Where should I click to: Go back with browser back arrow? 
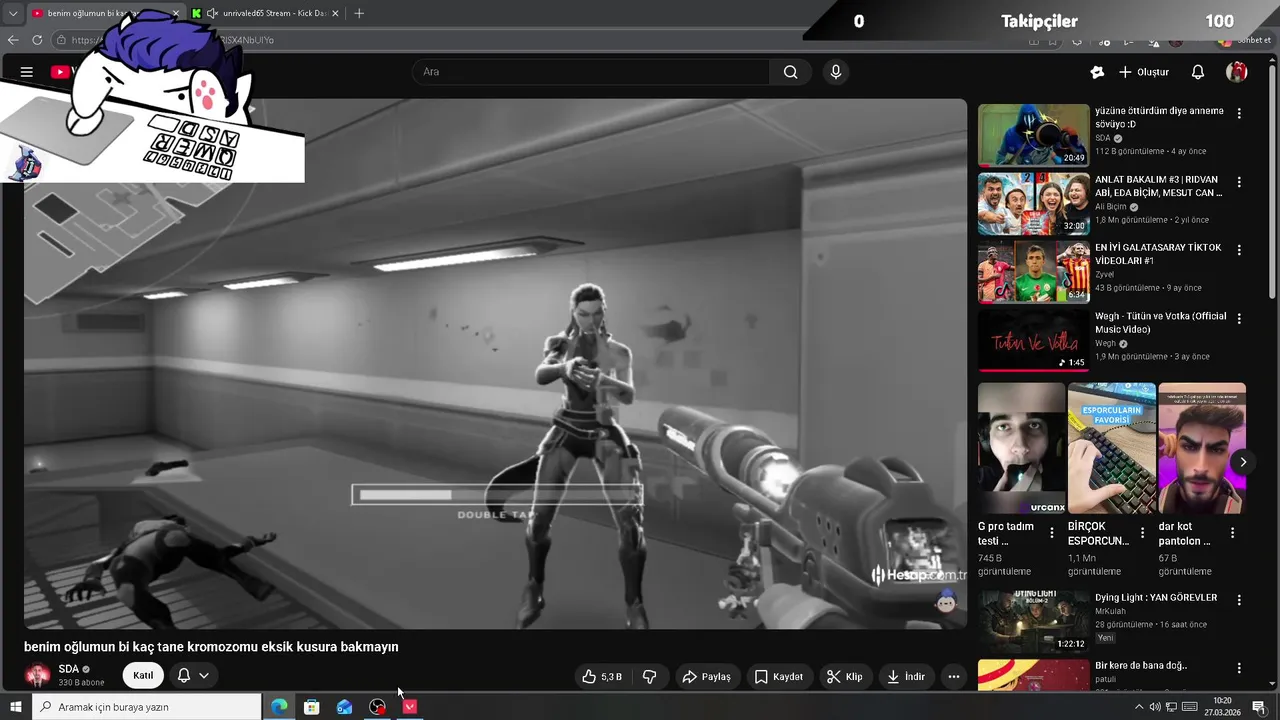point(13,40)
